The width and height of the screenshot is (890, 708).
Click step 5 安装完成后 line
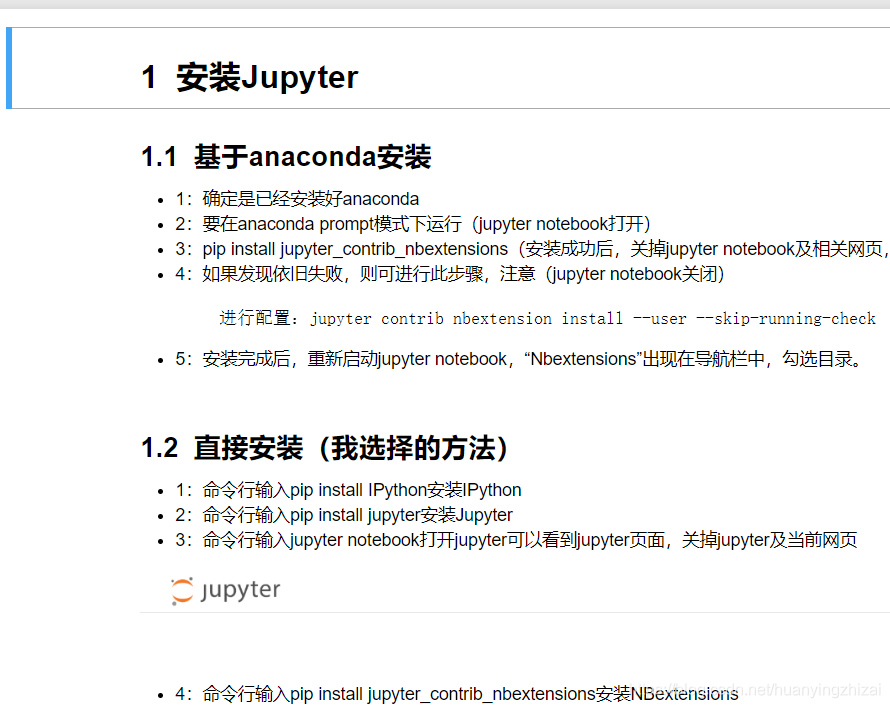tap(519, 359)
